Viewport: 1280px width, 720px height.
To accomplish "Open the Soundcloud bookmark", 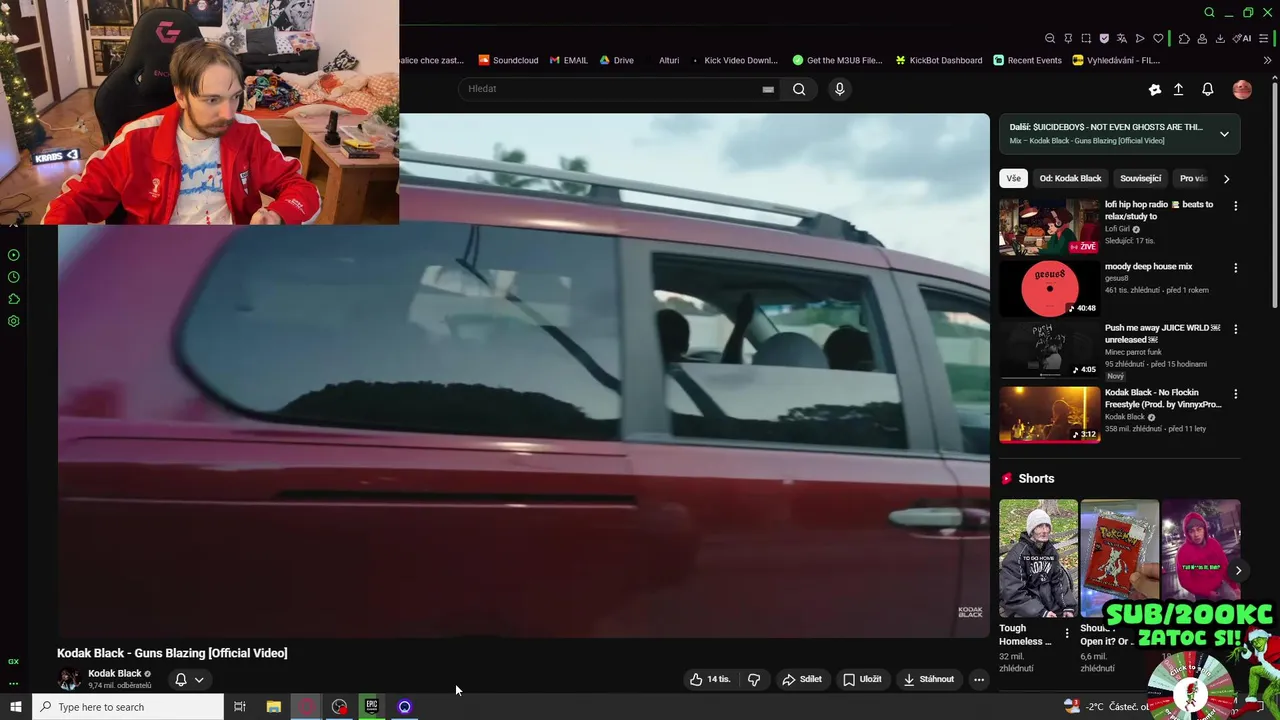I will click(508, 60).
